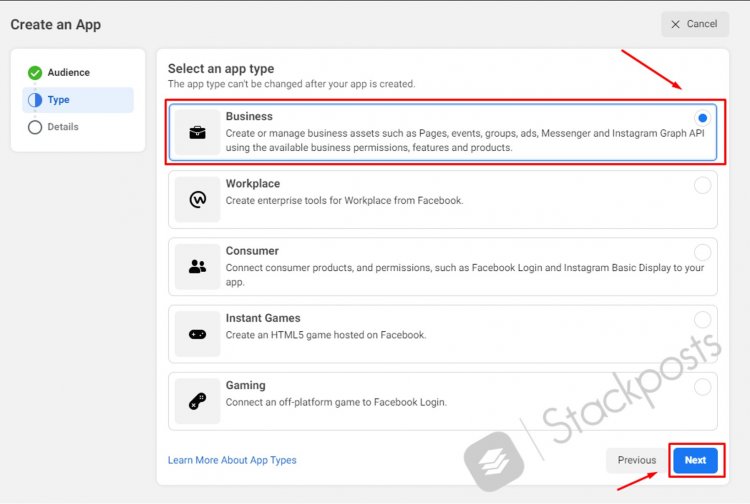Click 'Create an HTML5 game hosted' description
750x504 pixels.
click(326, 335)
